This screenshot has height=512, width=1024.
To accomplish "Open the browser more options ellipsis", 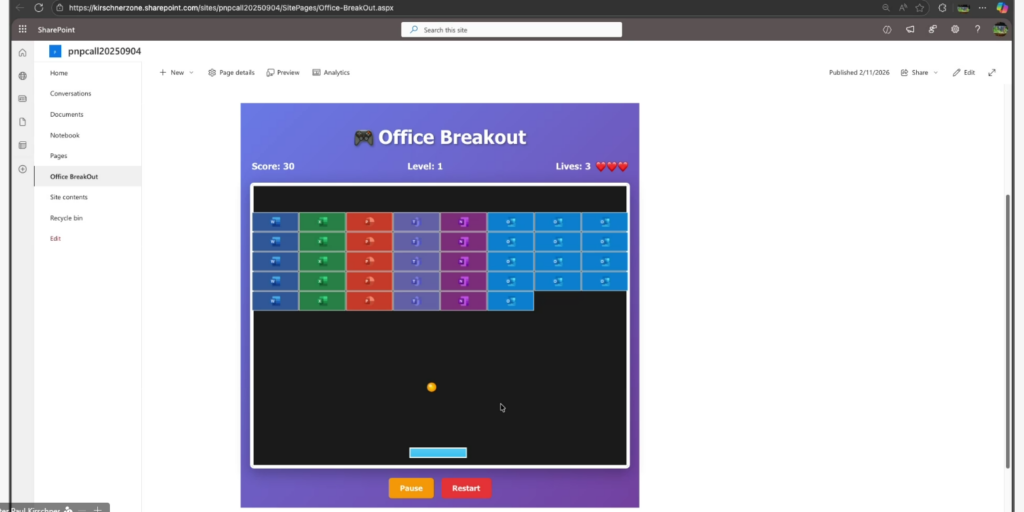I will [982, 8].
